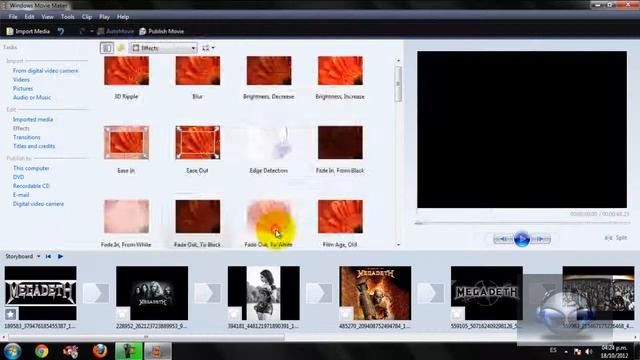The height and width of the screenshot is (360, 640).
Task: Open the View menu
Action: (x=47, y=17)
